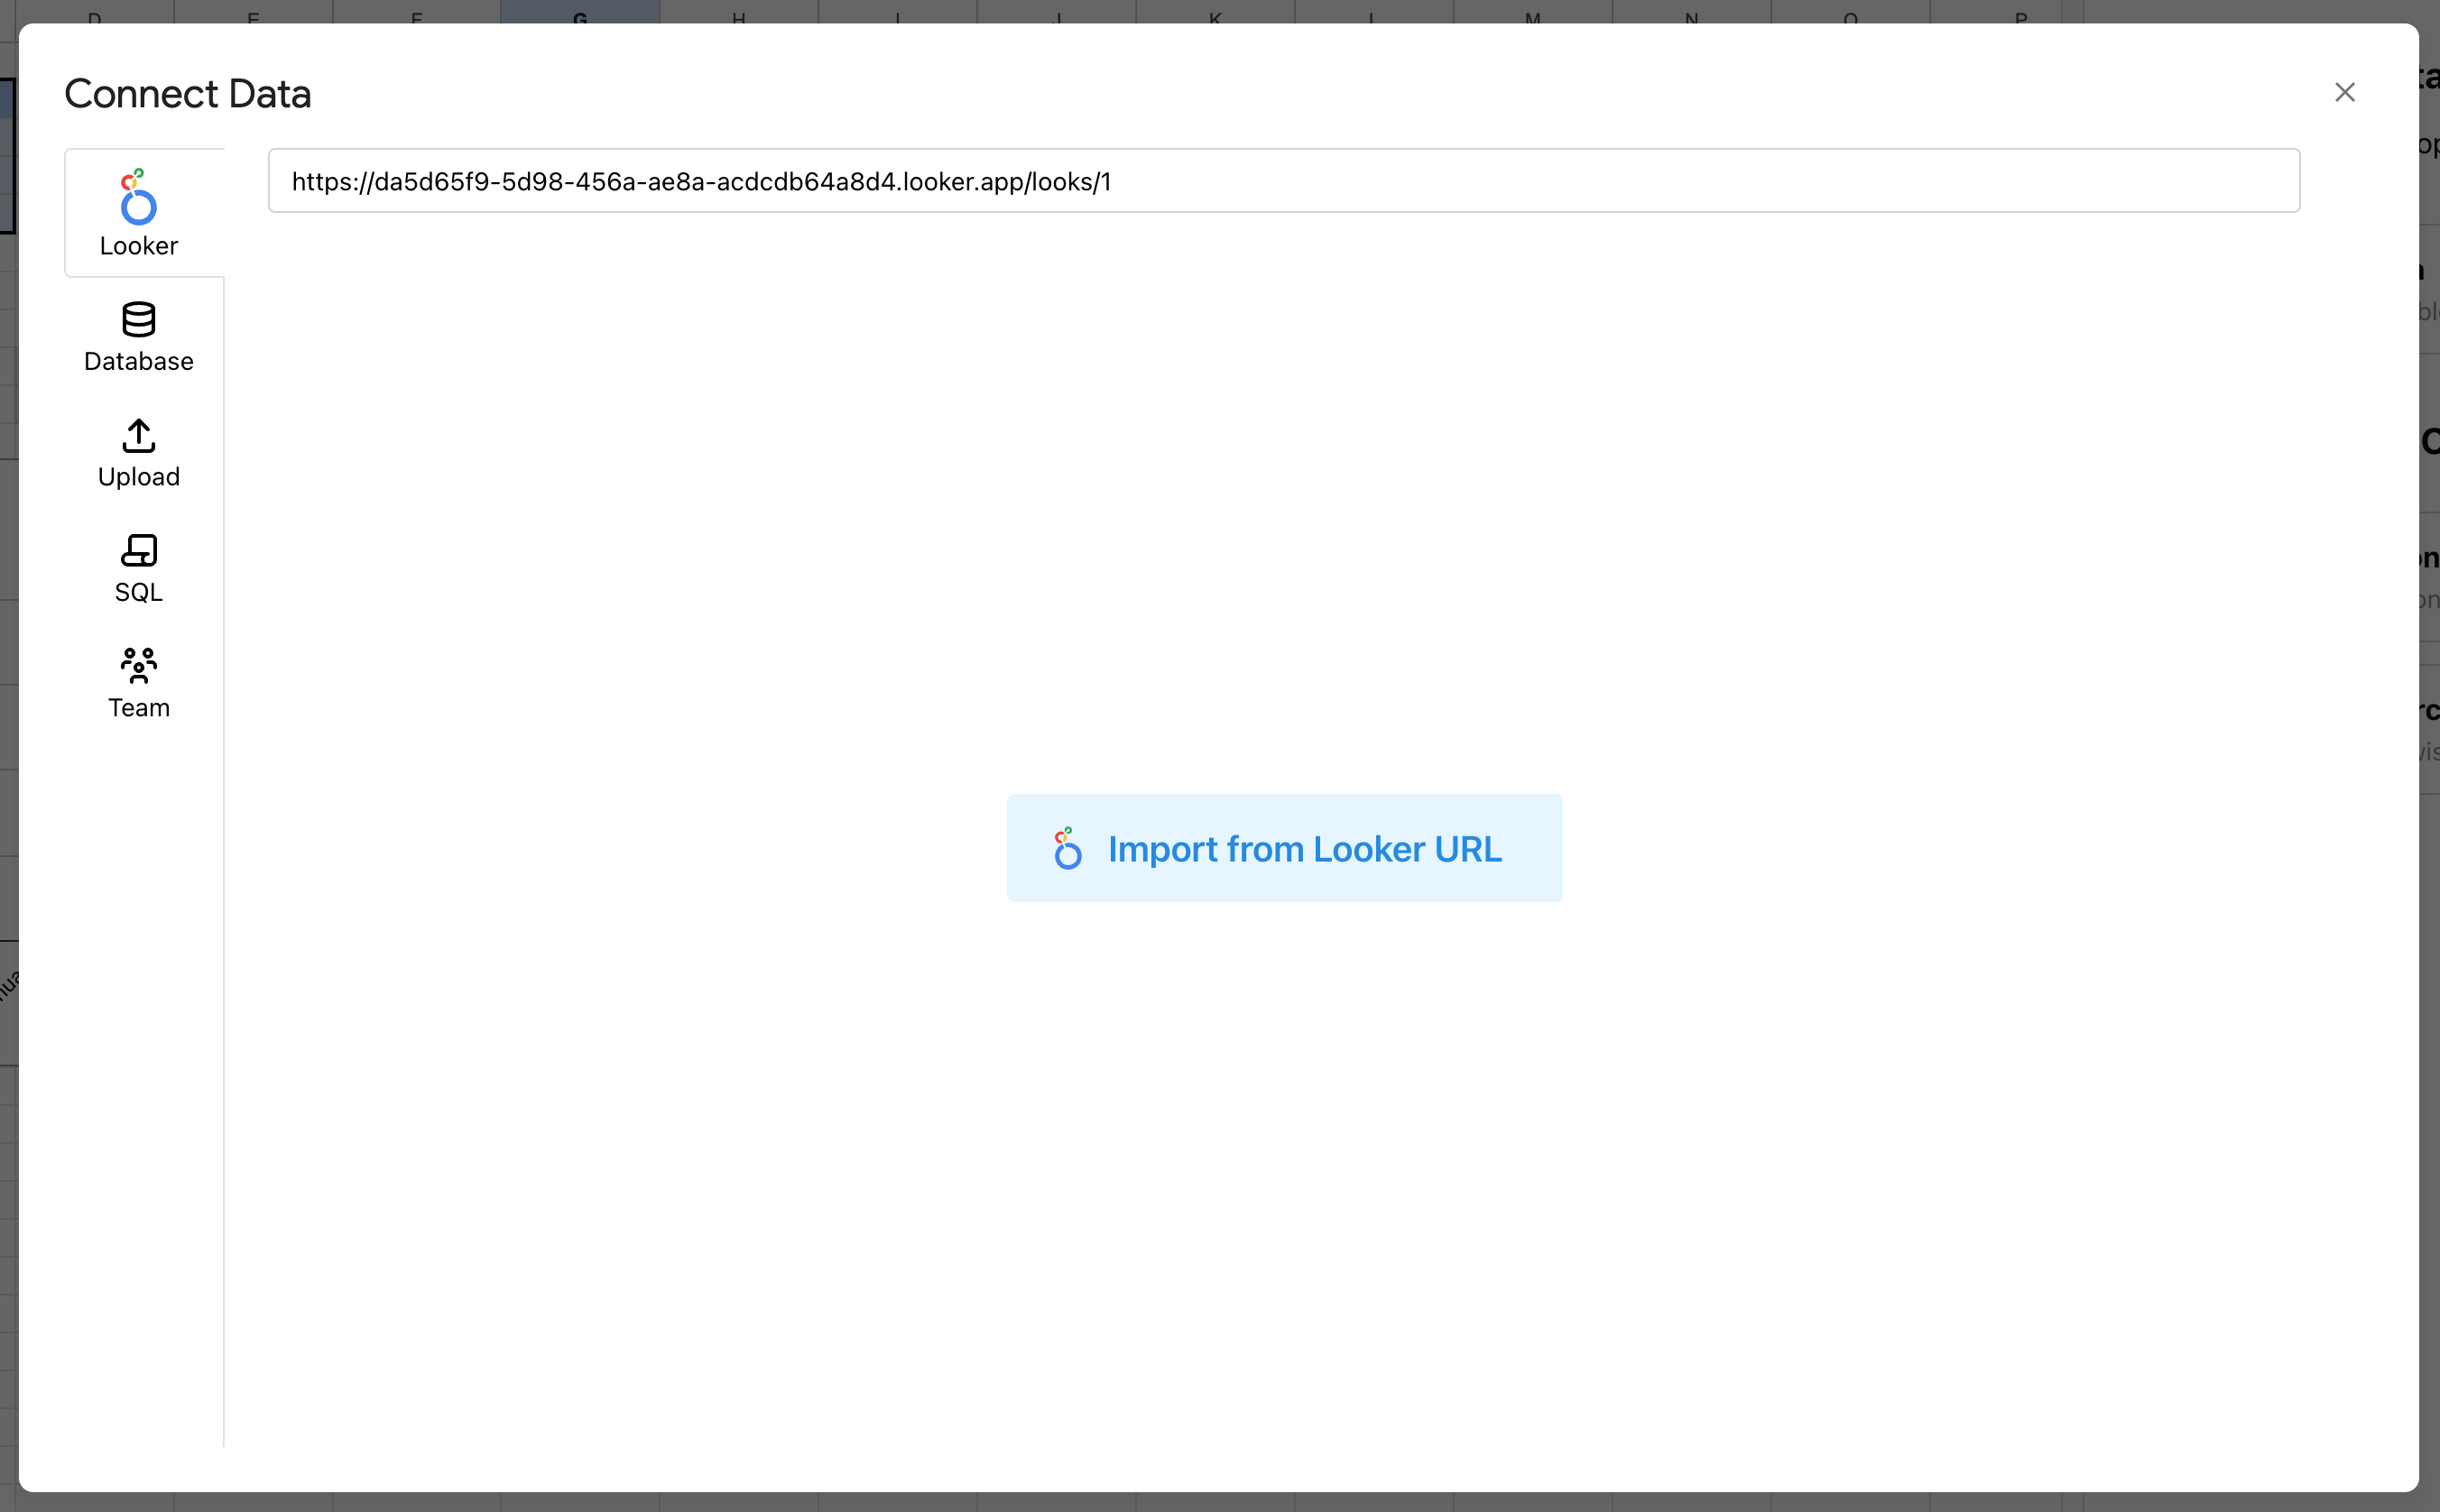Viewport: 2440px width, 1512px height.
Task: Click Looker logo inside the import button
Action: point(1067,848)
